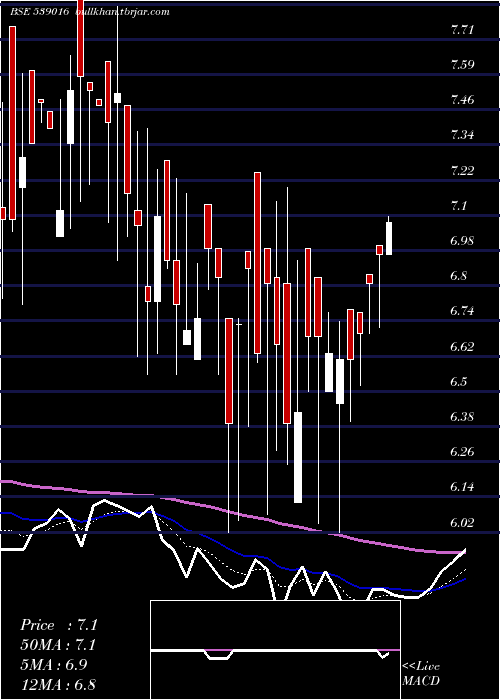Select the 6.62 price axis label

[461, 346]
